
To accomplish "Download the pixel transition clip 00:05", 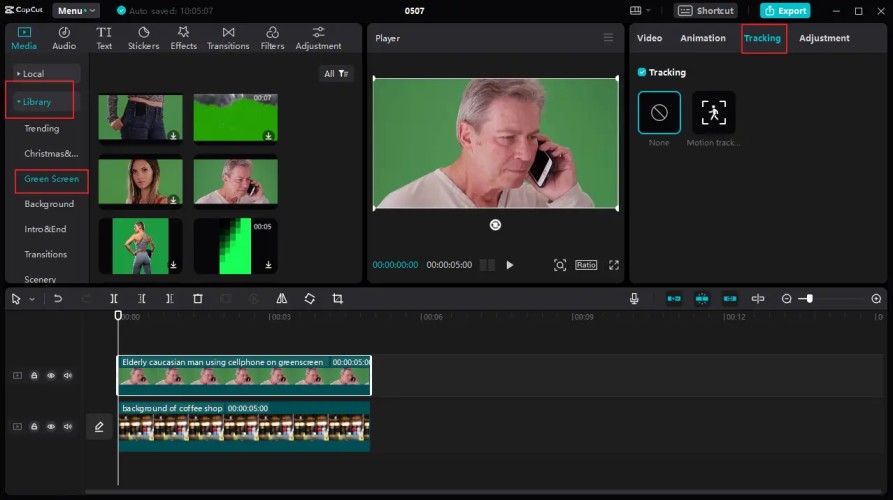I will [268, 265].
